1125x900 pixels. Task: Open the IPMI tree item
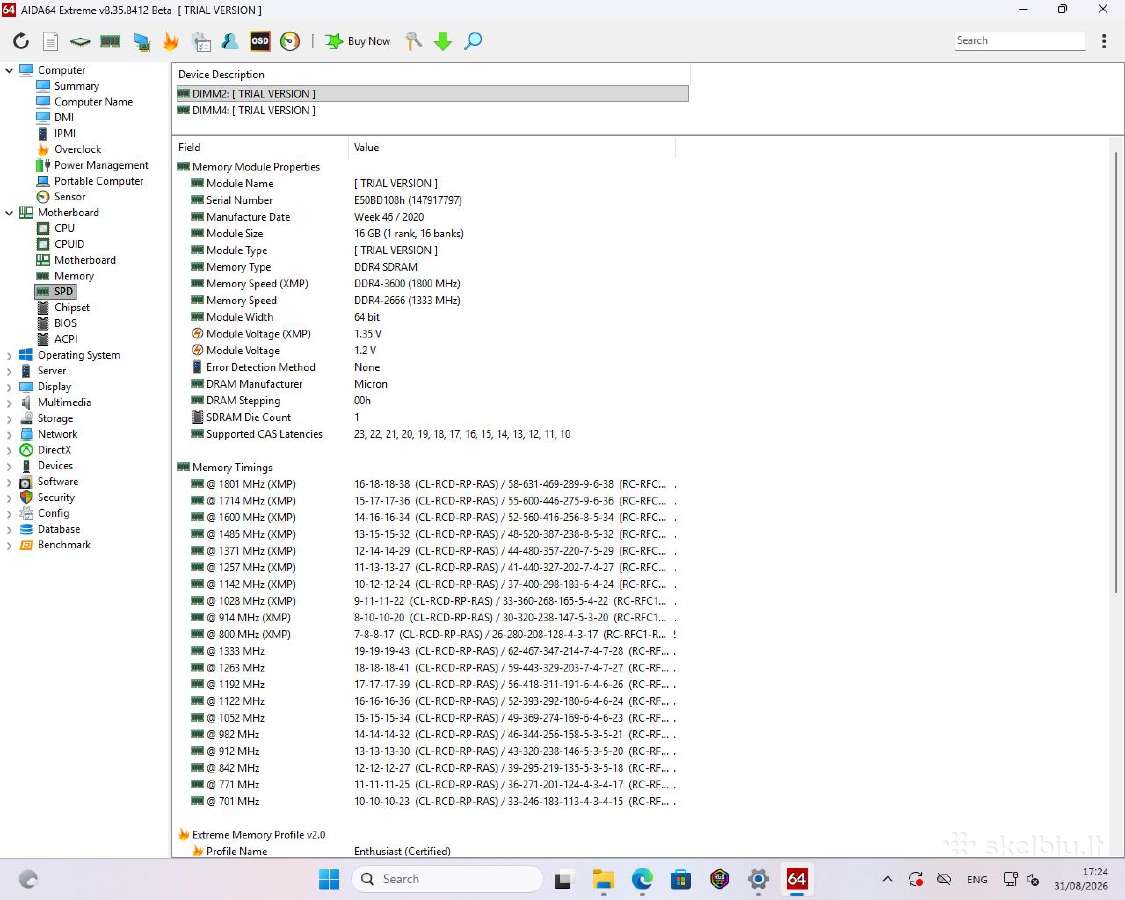click(x=65, y=133)
